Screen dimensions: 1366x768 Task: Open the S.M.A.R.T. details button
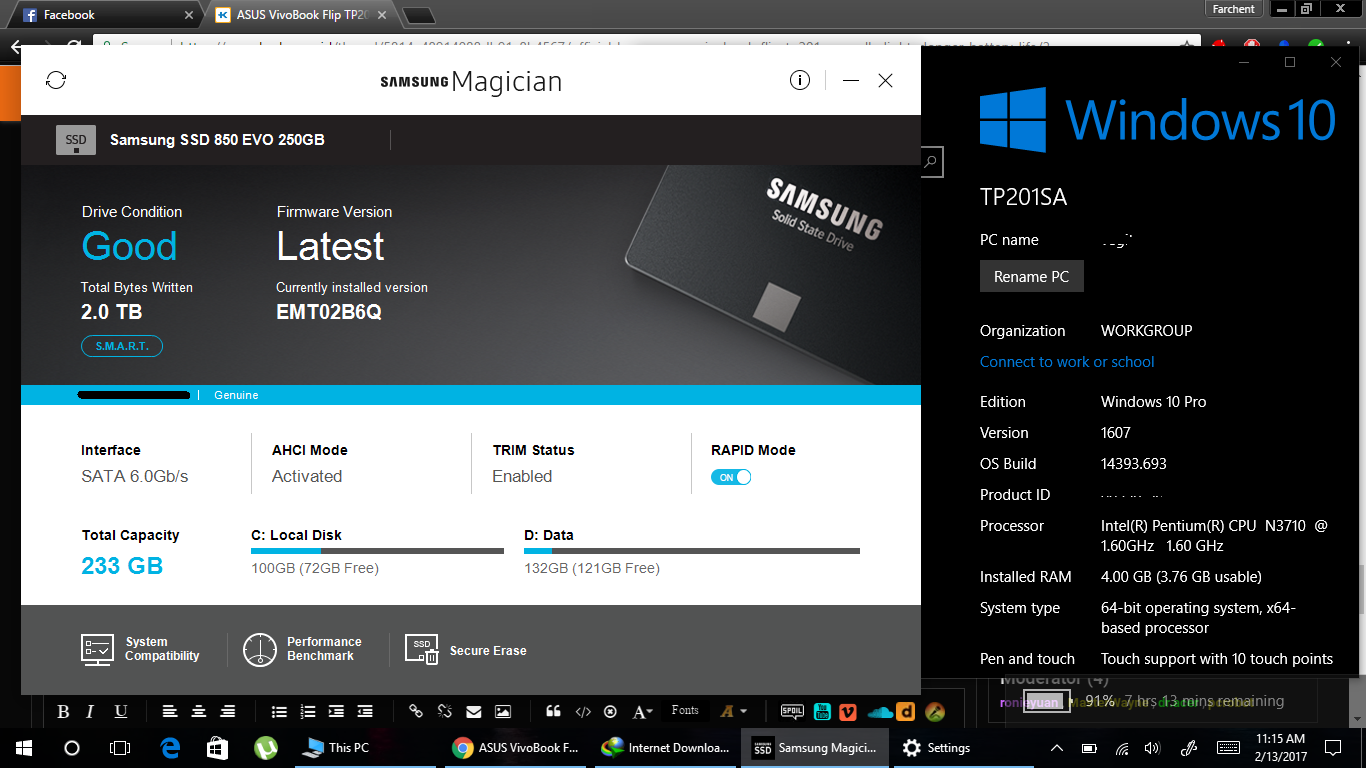[122, 346]
